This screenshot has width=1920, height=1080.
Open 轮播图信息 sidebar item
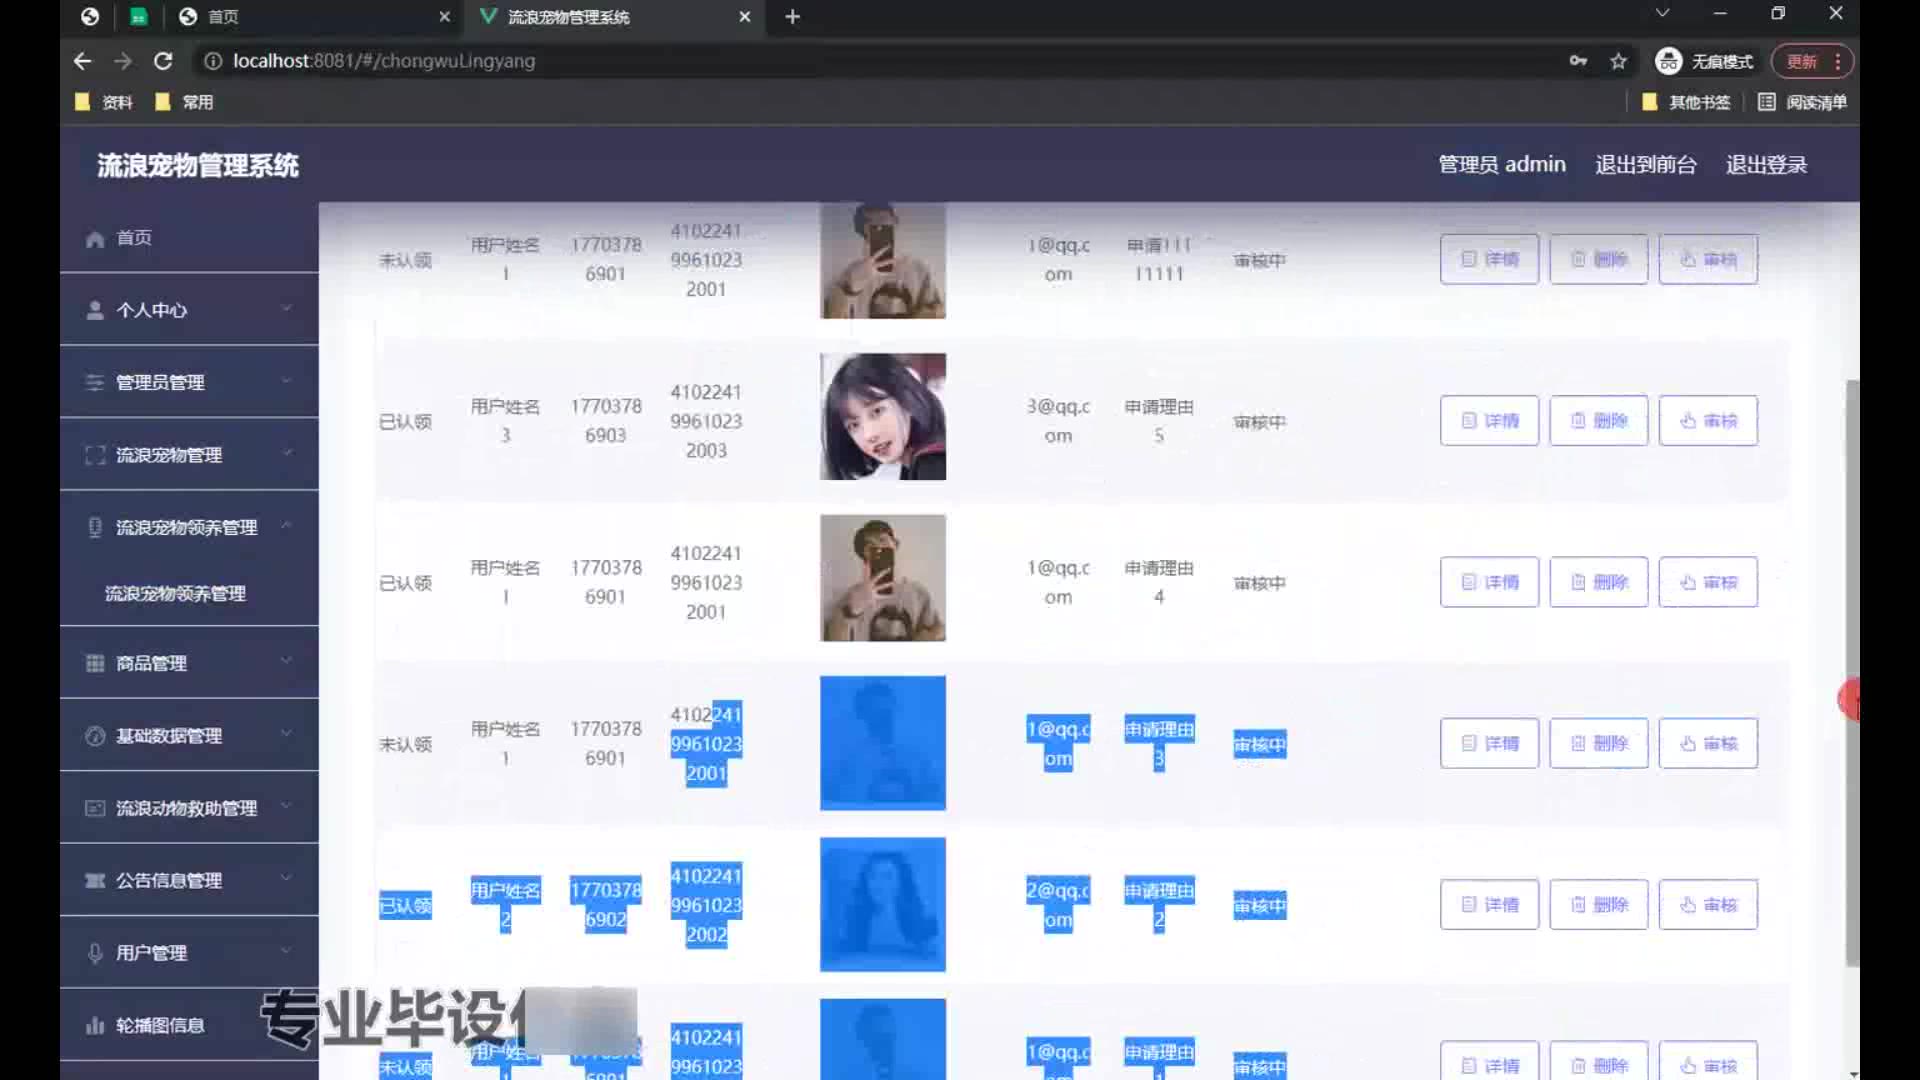[189, 1025]
